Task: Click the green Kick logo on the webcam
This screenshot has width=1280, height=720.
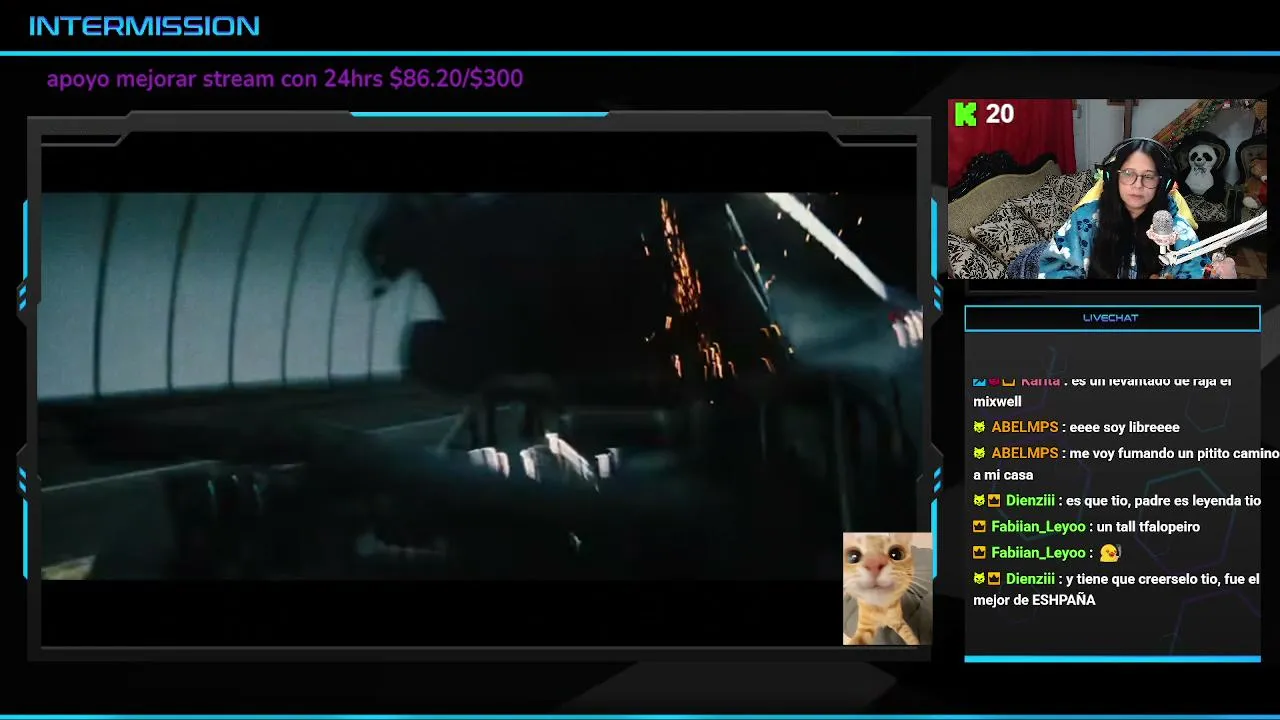Action: tap(965, 114)
